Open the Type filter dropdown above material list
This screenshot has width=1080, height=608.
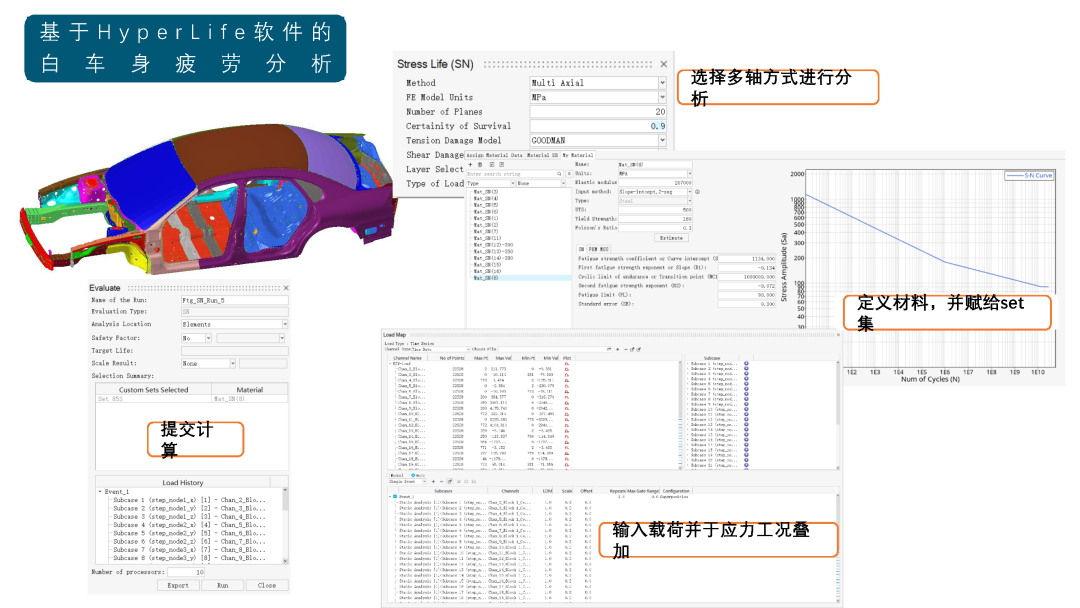point(490,184)
